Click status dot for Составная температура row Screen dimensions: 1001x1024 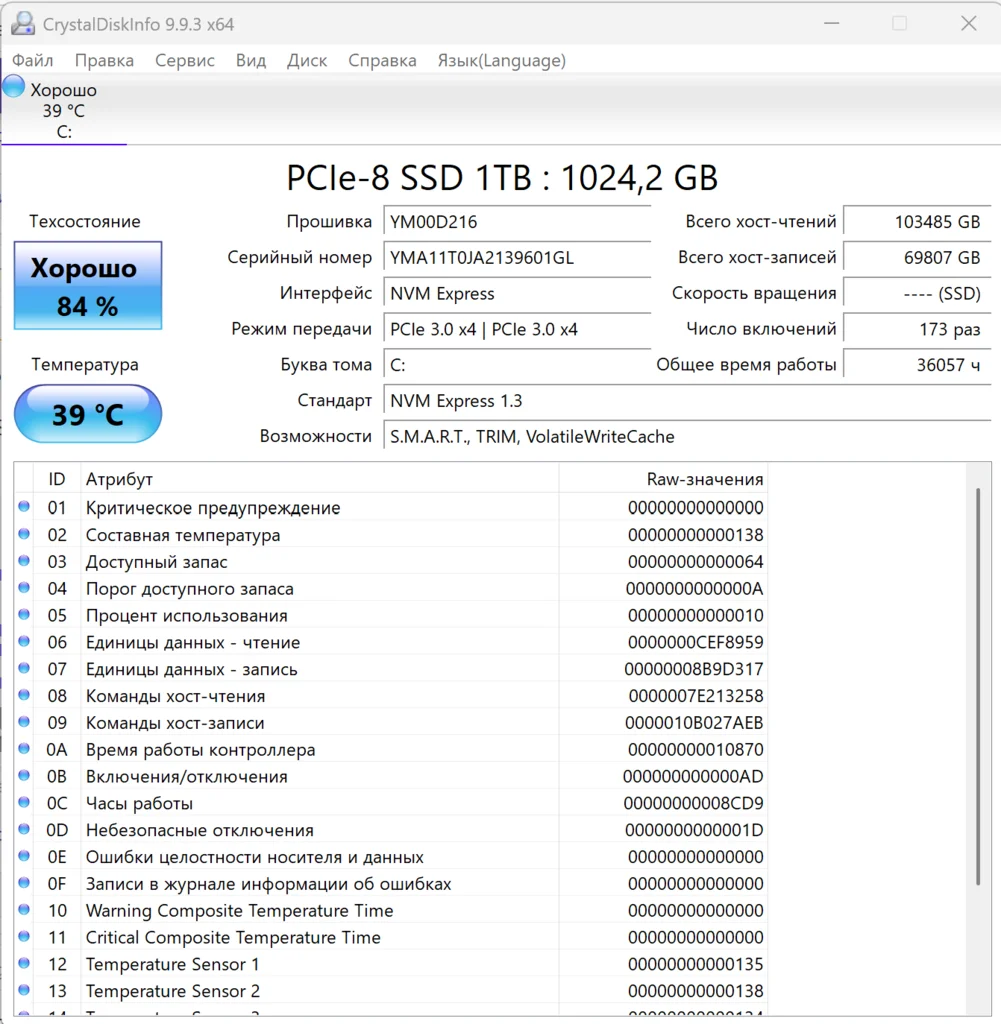[x=24, y=534]
